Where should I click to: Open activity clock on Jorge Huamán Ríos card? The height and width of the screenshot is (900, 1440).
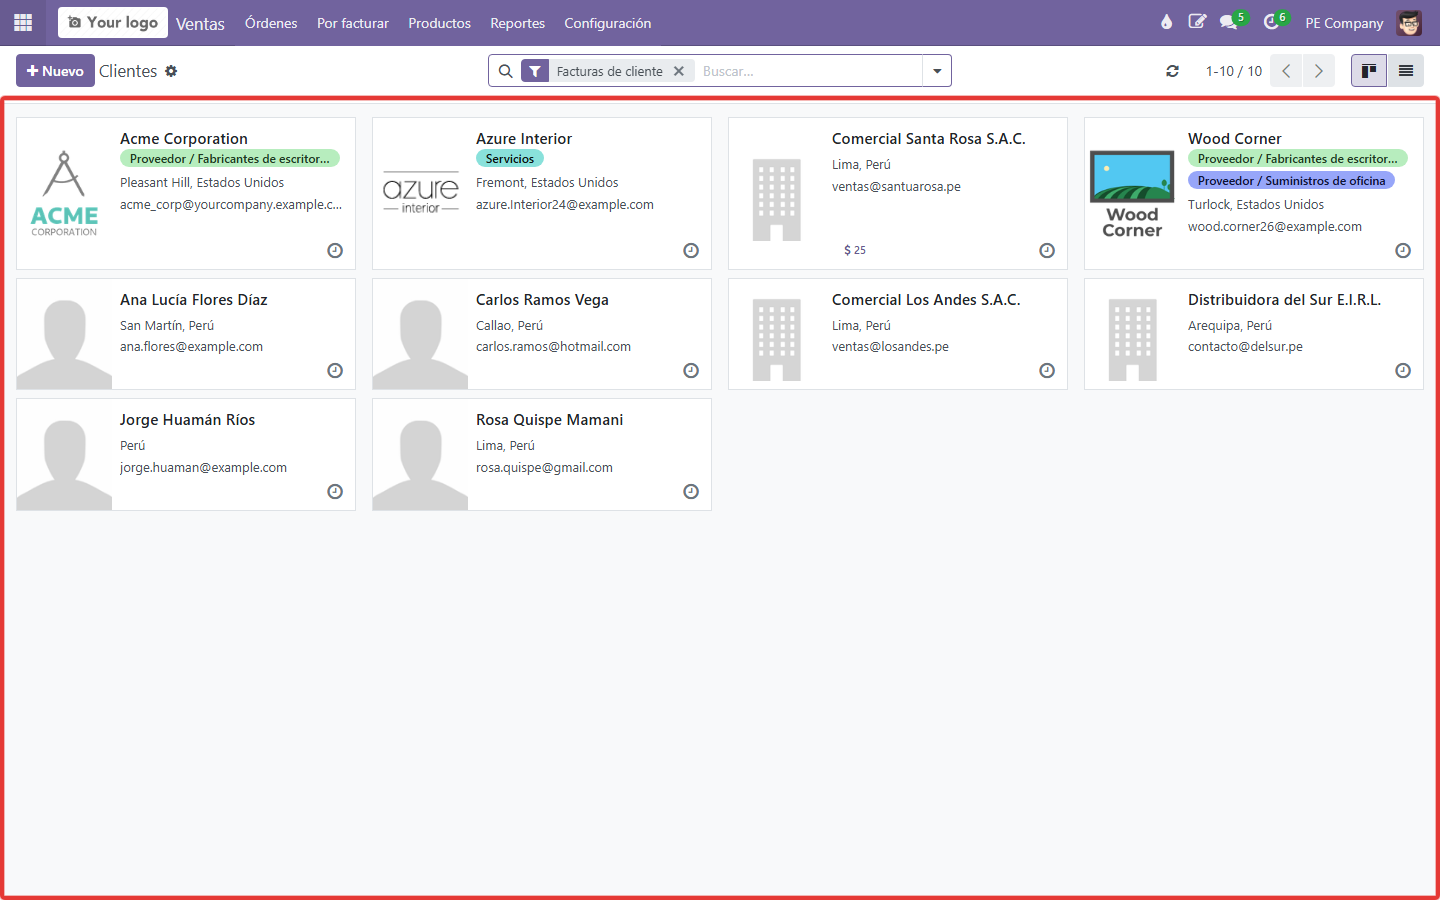tap(335, 492)
